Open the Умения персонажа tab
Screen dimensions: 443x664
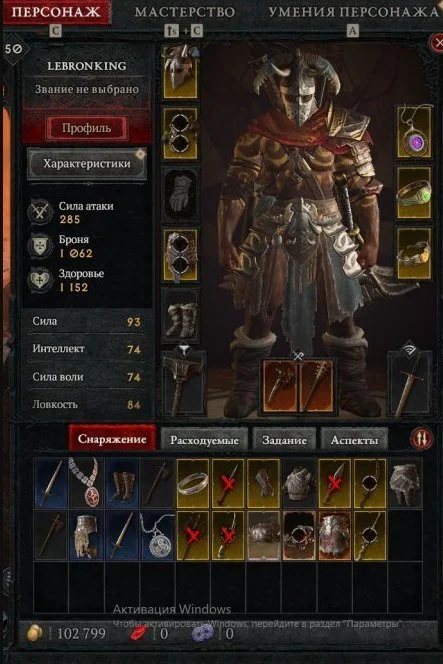point(353,12)
